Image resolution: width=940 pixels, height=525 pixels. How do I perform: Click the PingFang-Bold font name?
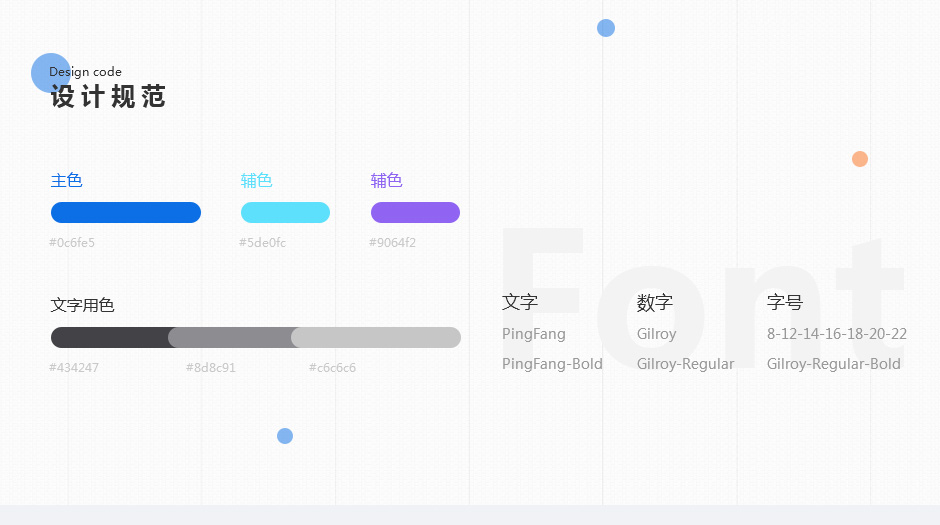click(x=552, y=364)
